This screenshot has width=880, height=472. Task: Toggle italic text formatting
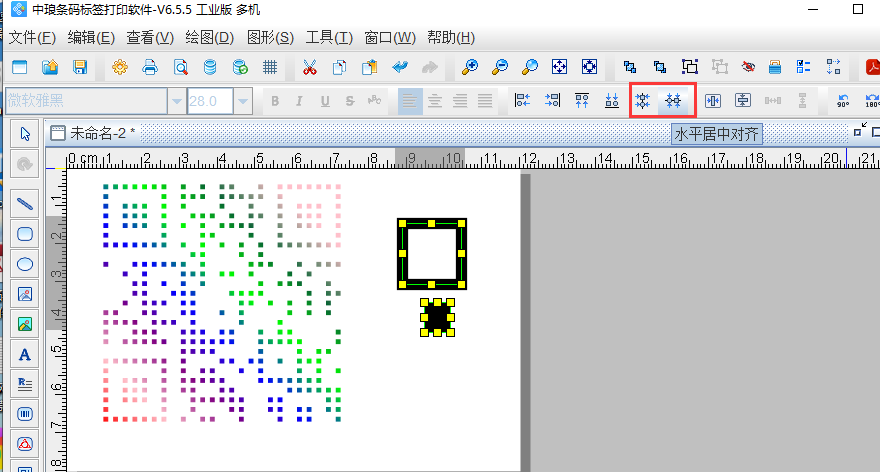(299, 101)
